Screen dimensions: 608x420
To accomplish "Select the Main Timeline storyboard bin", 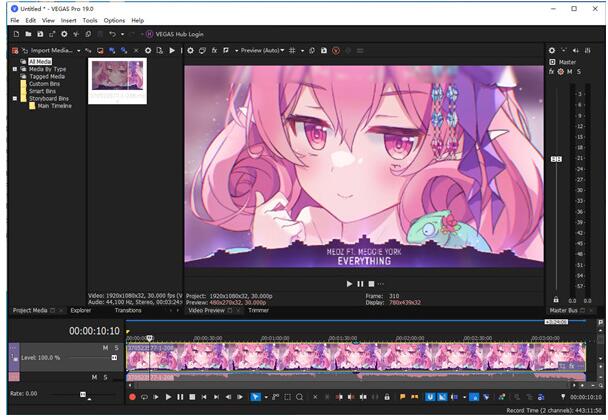I will point(54,106).
